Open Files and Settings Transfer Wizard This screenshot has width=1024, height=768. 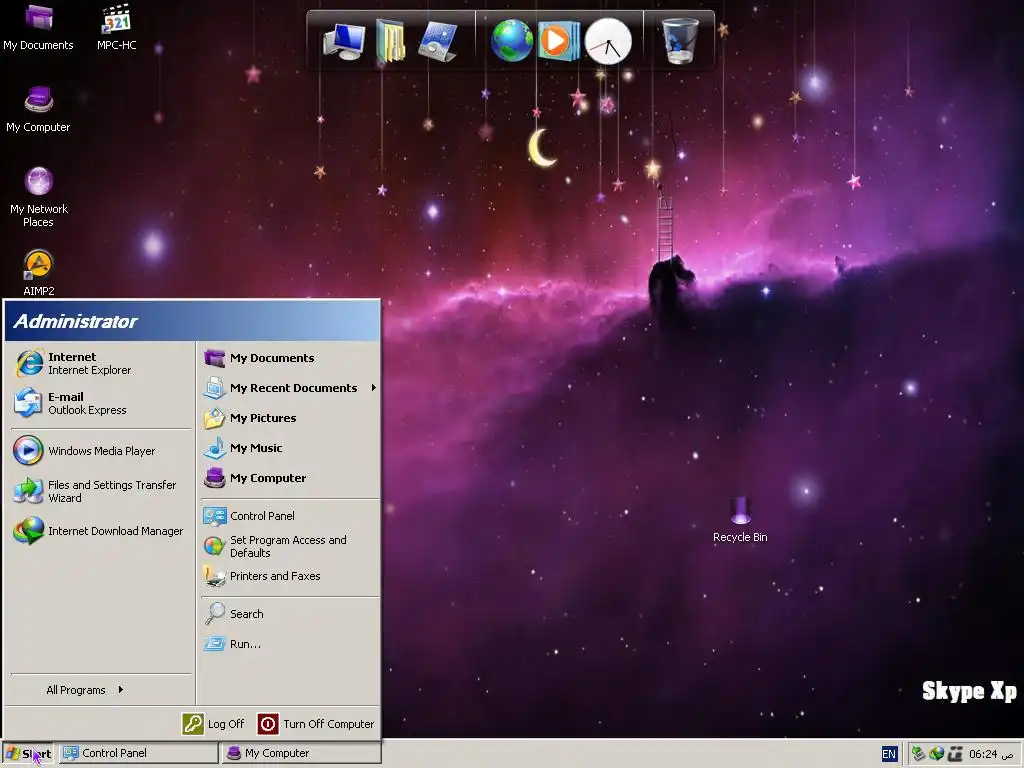pyautogui.click(x=101, y=491)
